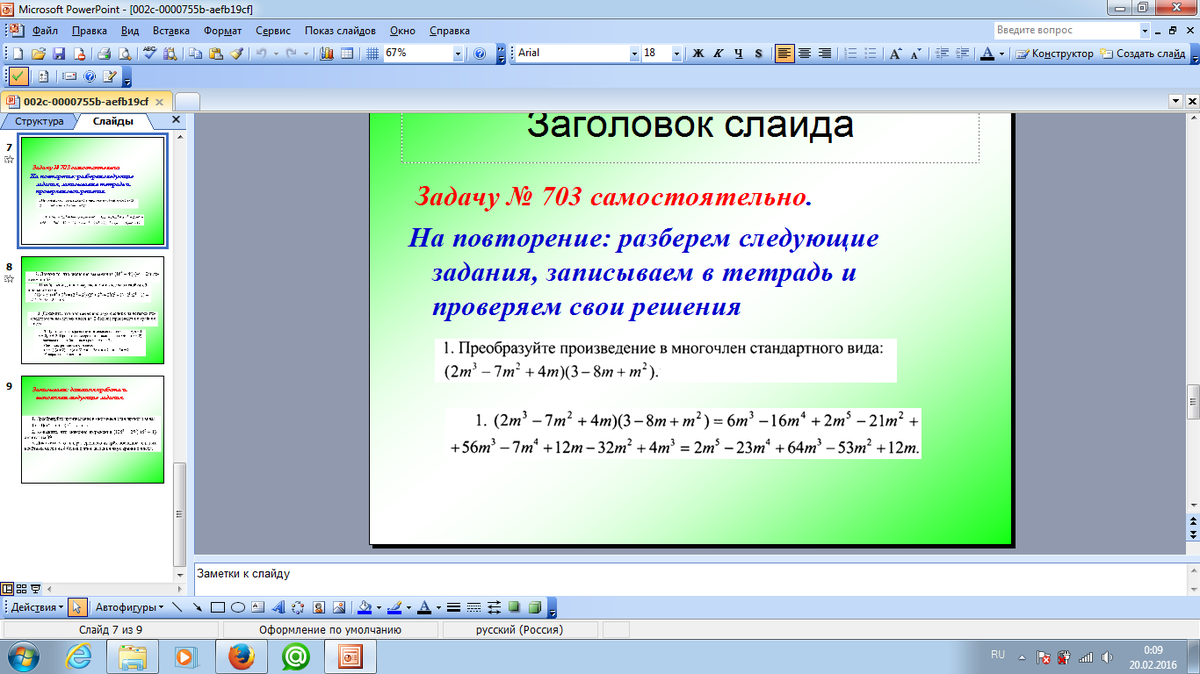
Task: Switch to the Структура tab
Action: tap(40, 121)
